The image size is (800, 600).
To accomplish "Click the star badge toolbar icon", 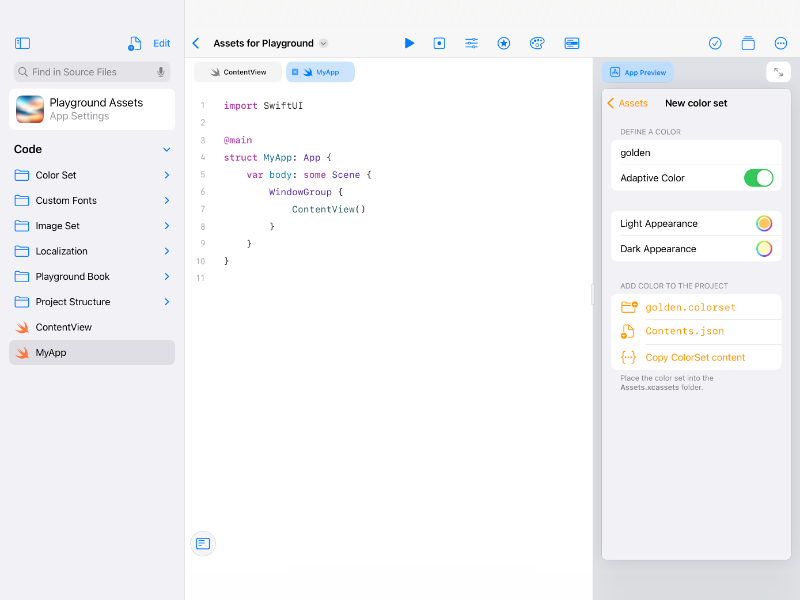I will [x=504, y=43].
